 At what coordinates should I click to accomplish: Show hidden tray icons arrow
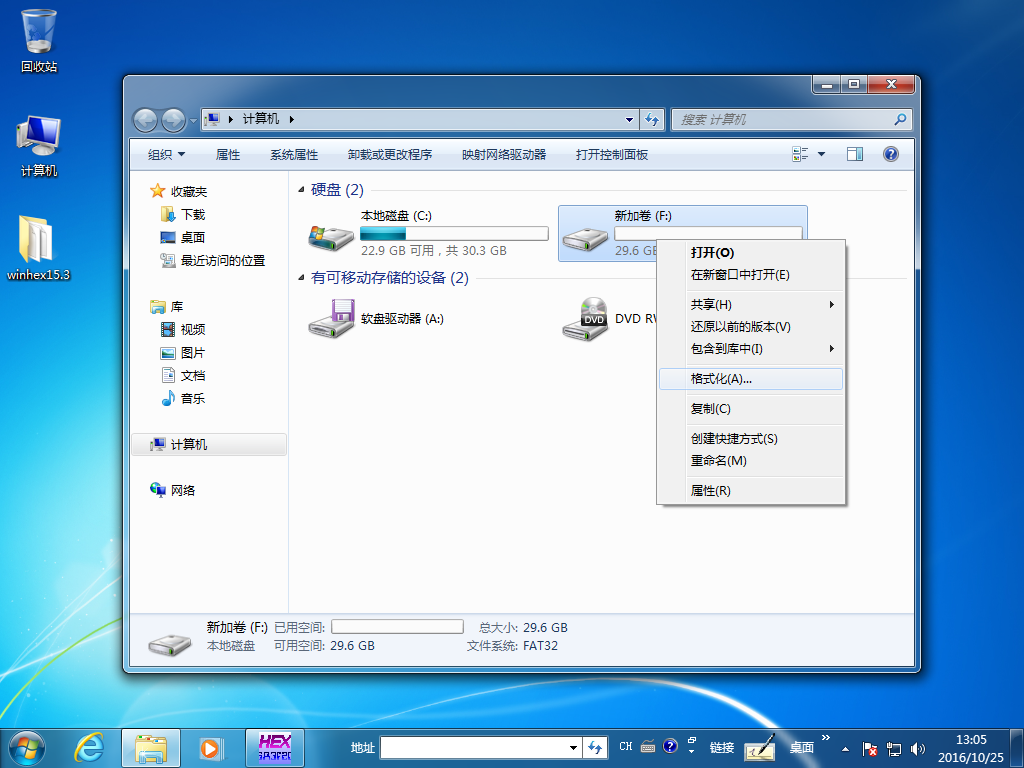pos(846,749)
